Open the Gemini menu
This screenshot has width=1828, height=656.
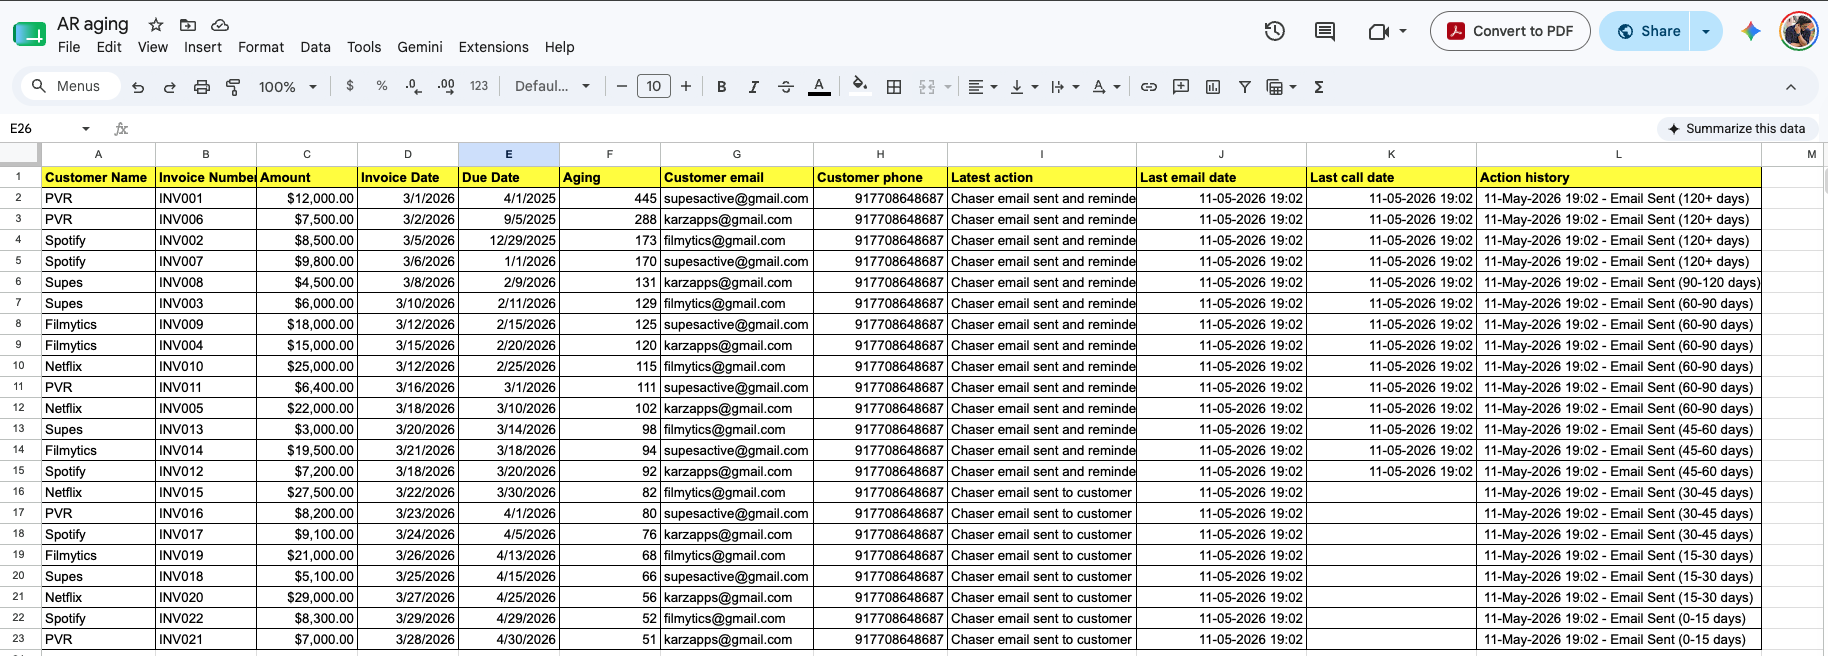point(420,47)
